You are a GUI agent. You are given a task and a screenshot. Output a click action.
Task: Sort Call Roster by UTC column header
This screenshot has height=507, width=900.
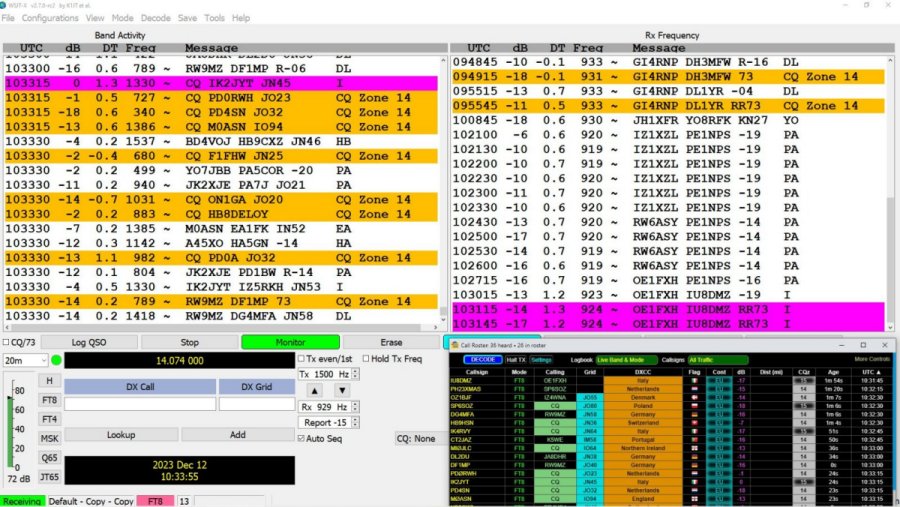(872, 372)
